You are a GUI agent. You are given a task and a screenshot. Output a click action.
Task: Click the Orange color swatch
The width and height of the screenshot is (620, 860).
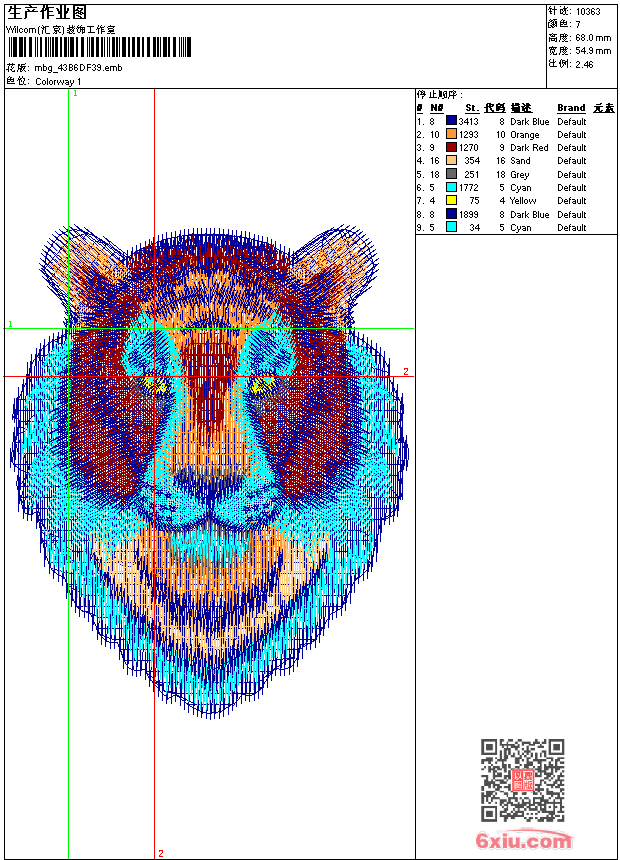(451, 134)
